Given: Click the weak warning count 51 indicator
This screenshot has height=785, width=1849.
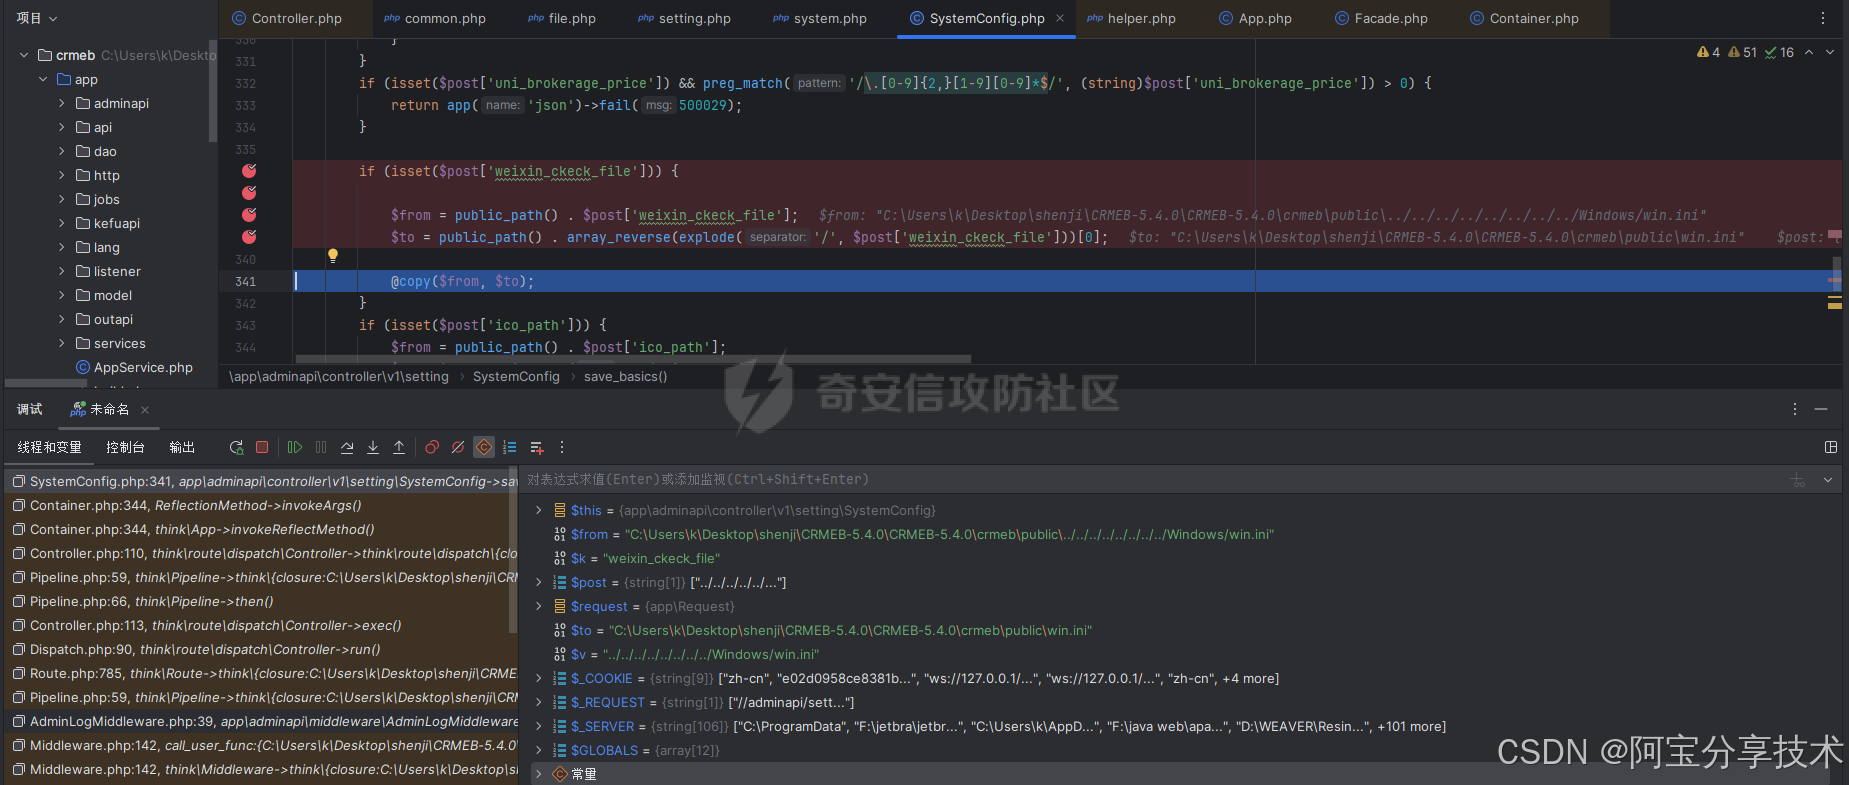Looking at the screenshot, I should click(x=1742, y=52).
